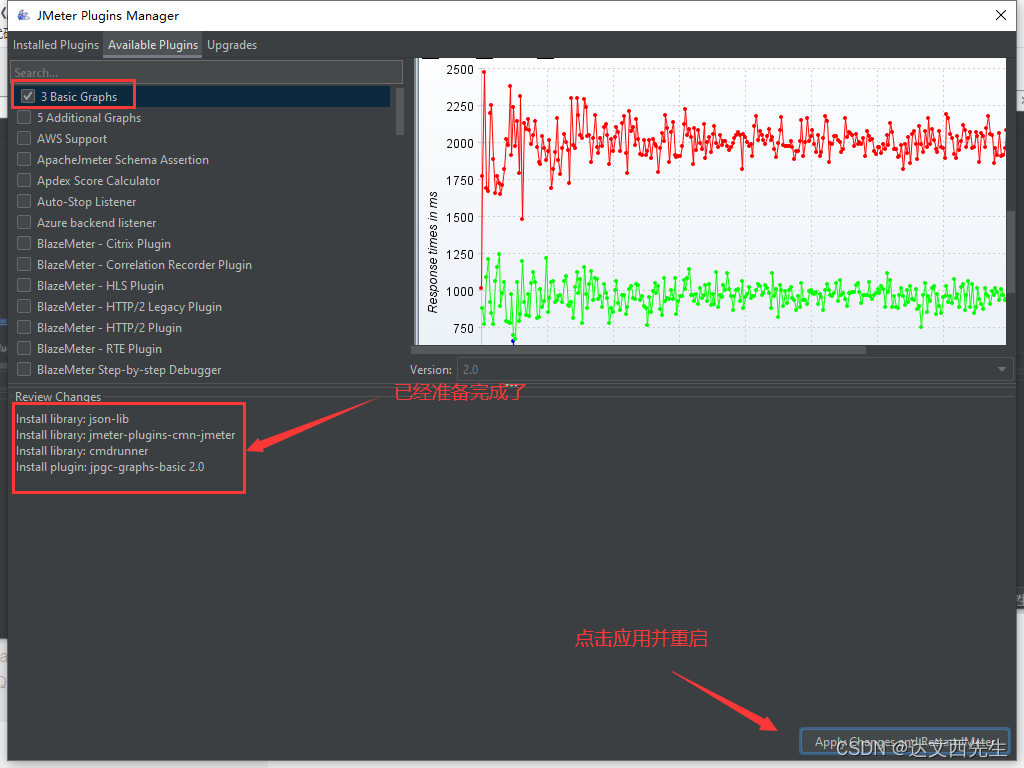Click the plugin list vertical scrollbar
Viewport: 1024px width, 768px height.
point(400,111)
